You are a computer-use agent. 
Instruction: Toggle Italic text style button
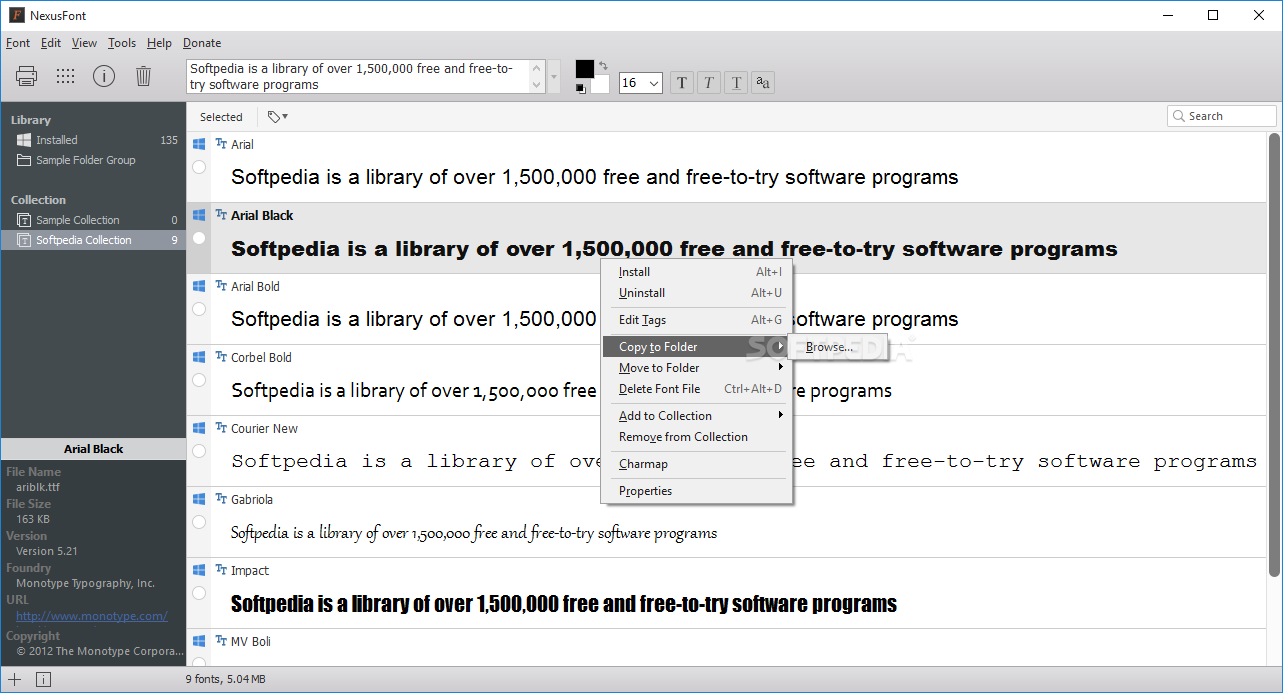coord(709,82)
